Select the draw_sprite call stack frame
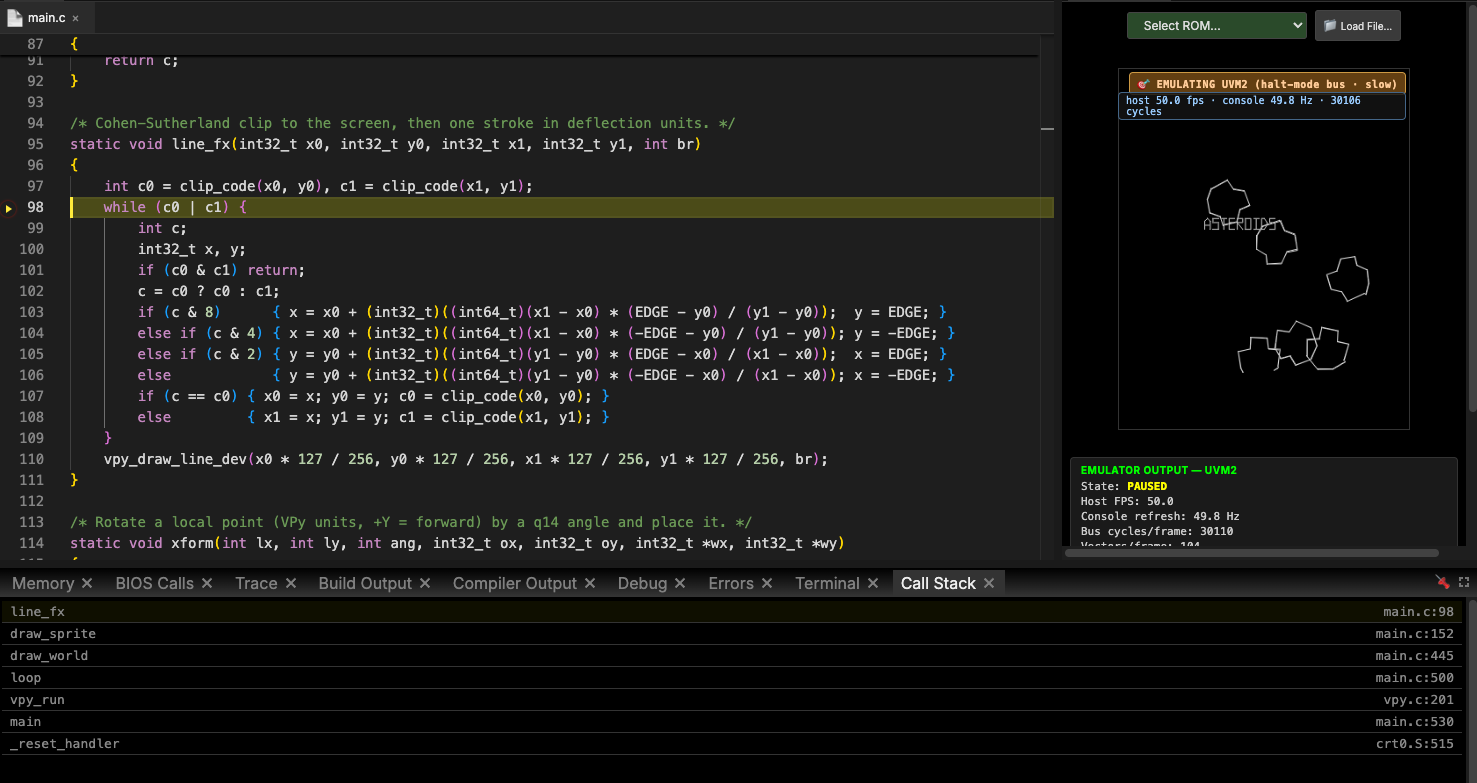Image resolution: width=1477 pixels, height=783 pixels. click(731, 633)
